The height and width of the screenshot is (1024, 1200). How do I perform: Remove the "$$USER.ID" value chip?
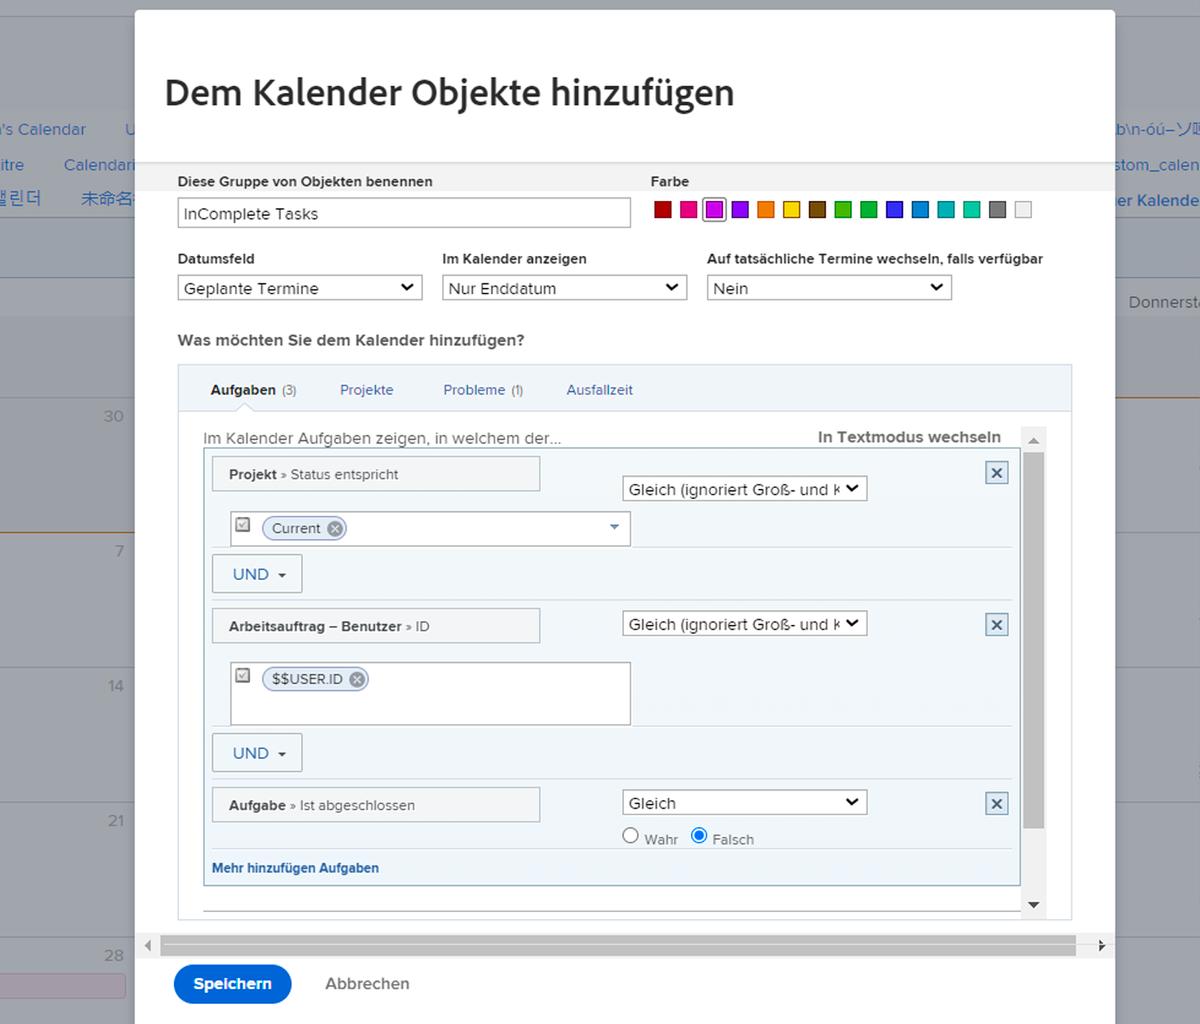pyautogui.click(x=356, y=678)
